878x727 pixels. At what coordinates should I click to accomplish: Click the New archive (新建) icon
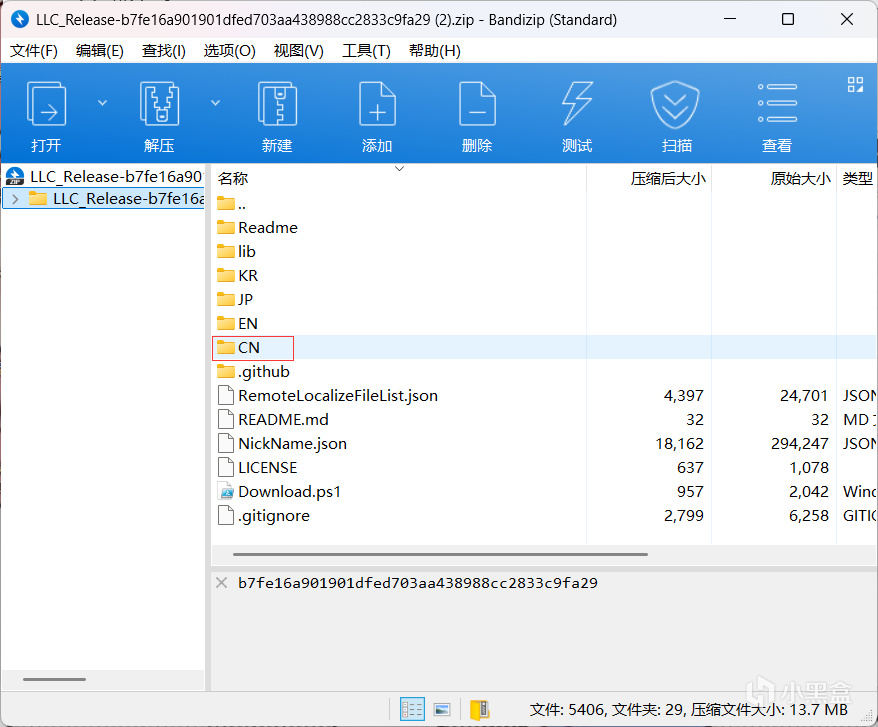pos(277,104)
